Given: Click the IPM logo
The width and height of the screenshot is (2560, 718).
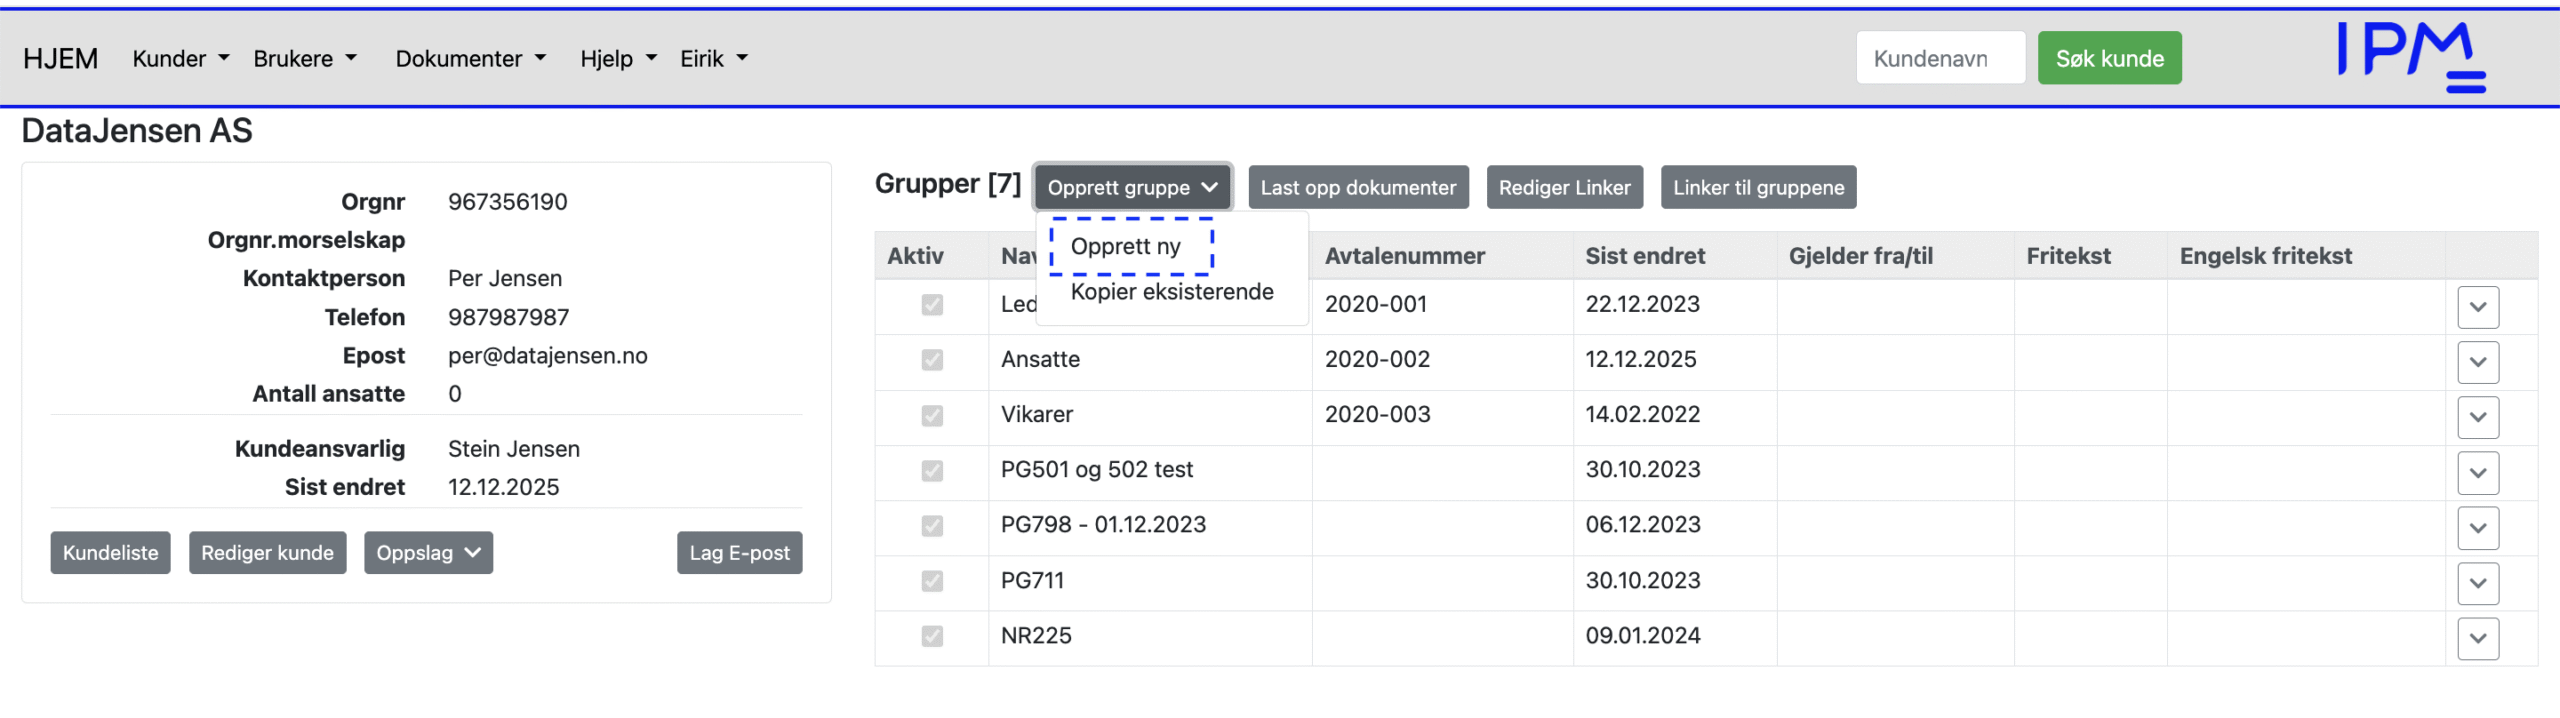Looking at the screenshot, I should coord(2410,56).
